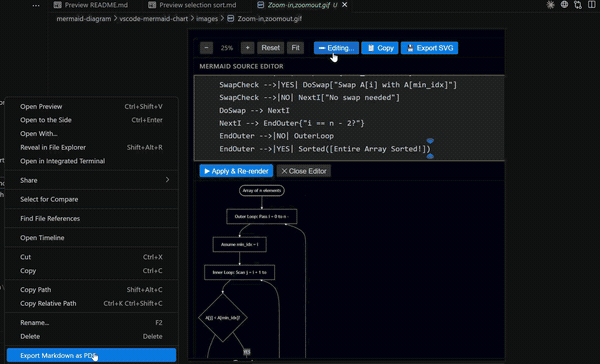This screenshot has height=364, width=600.
Task: Choose Copy Path from context menu
Action: tap(91, 290)
